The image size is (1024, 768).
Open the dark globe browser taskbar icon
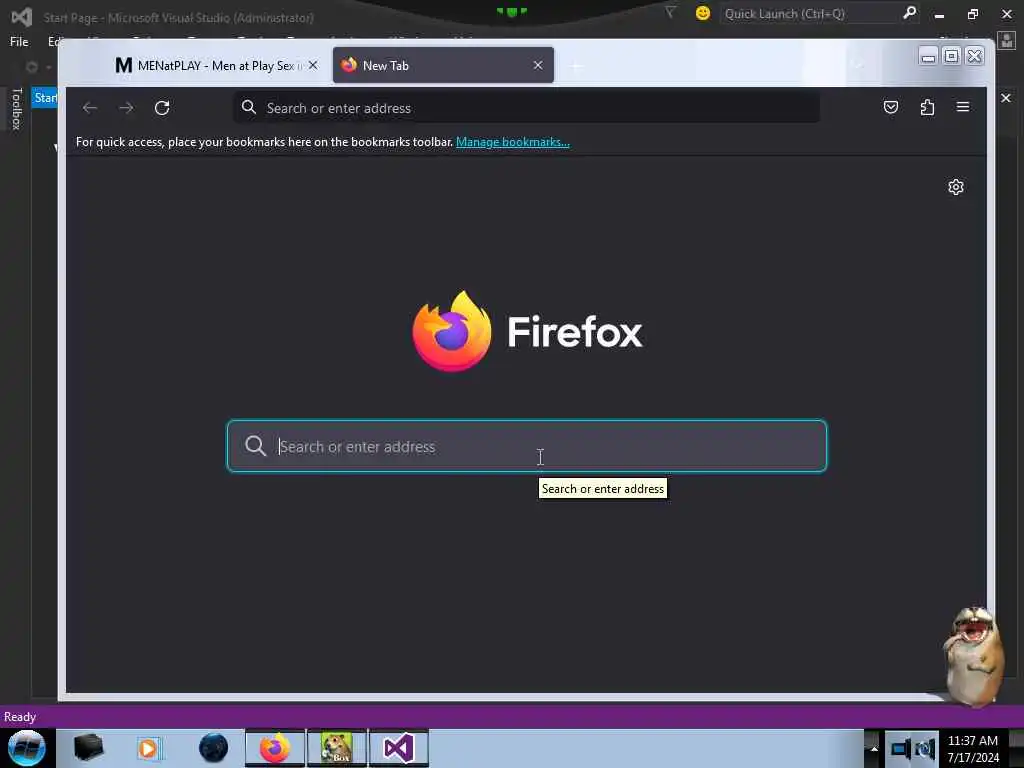214,748
